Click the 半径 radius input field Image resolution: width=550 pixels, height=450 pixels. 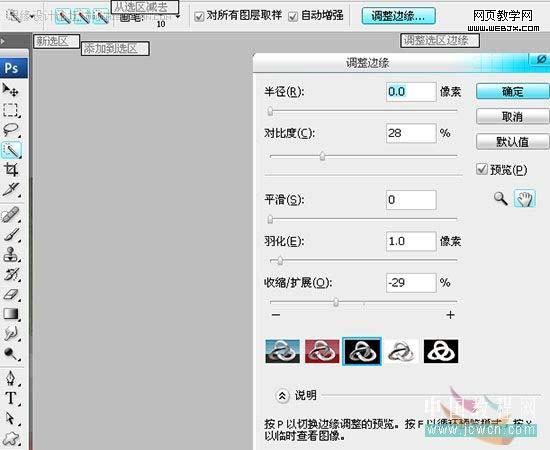point(411,92)
